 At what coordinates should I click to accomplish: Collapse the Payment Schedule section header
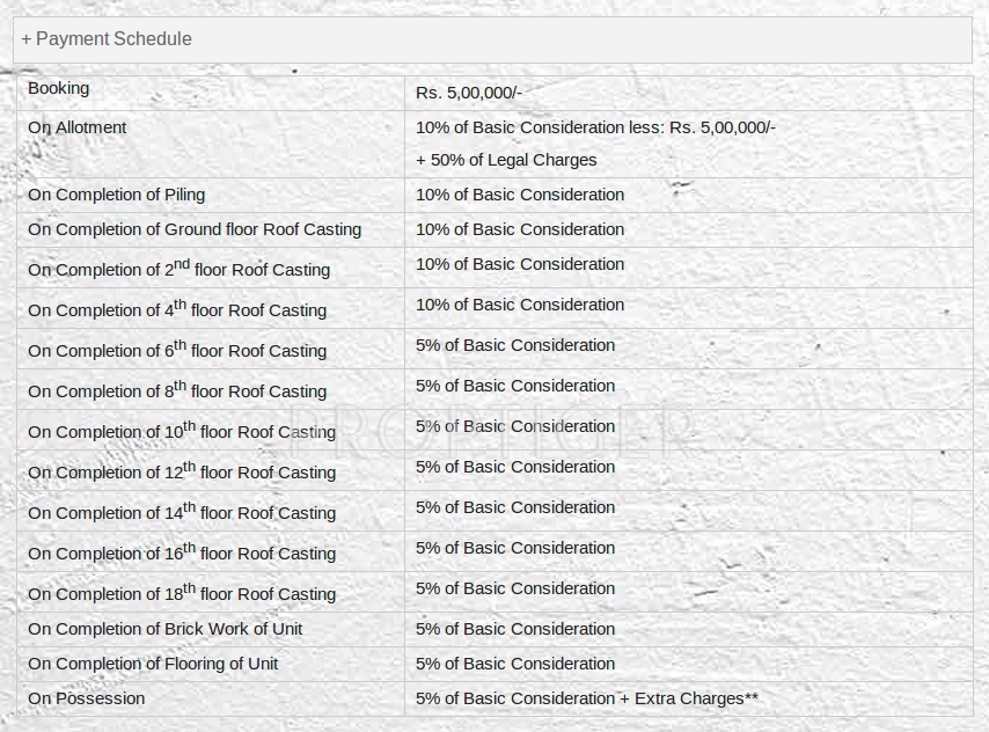click(x=107, y=39)
